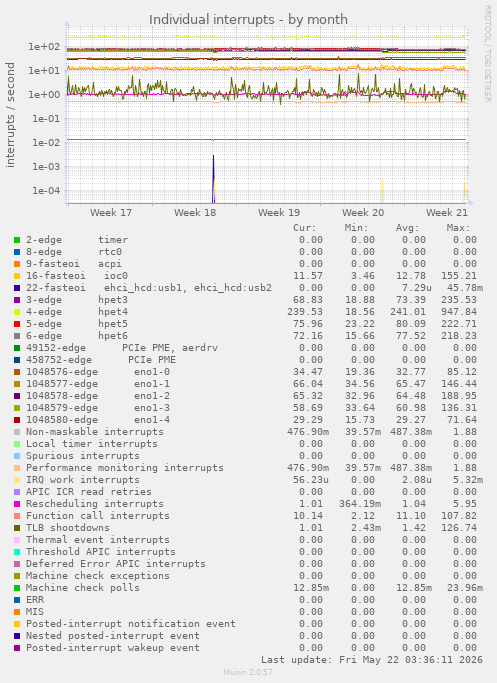Click the red 5-edge hpet5 legend swatch
This screenshot has width=497, height=683.
[x=17, y=324]
